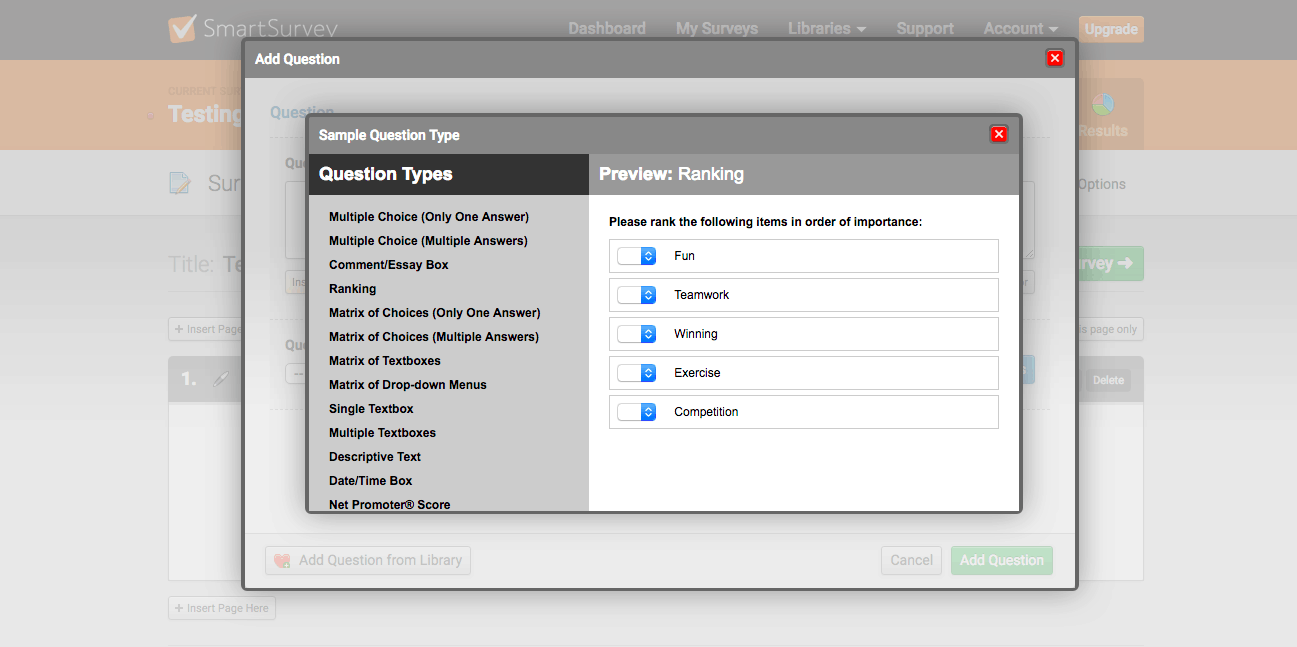Click the Exercise ranking item label
This screenshot has height=647, width=1297.
pyautogui.click(x=697, y=373)
